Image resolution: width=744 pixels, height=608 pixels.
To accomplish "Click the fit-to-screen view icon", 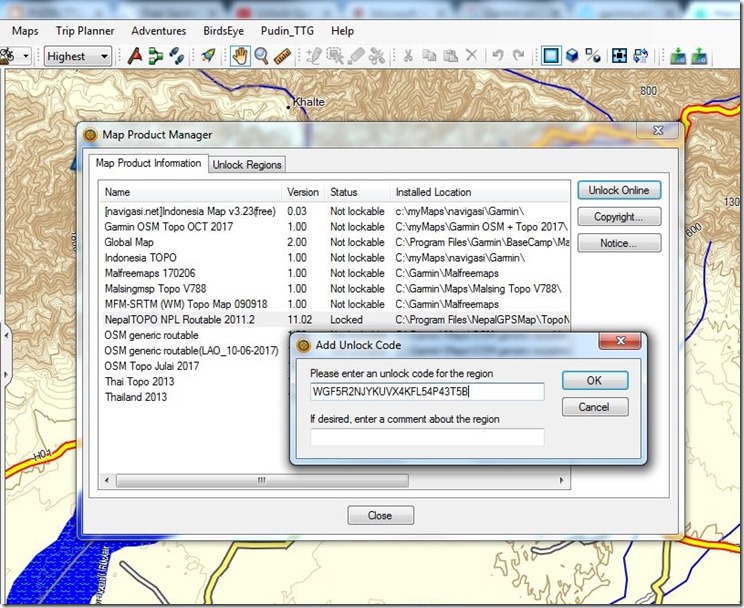I will [619, 56].
